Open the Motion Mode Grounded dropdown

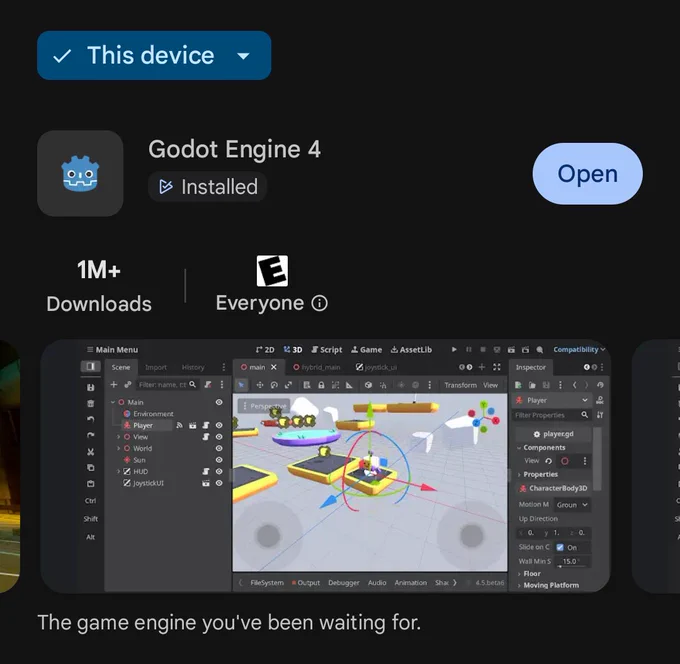pyautogui.click(x=572, y=505)
